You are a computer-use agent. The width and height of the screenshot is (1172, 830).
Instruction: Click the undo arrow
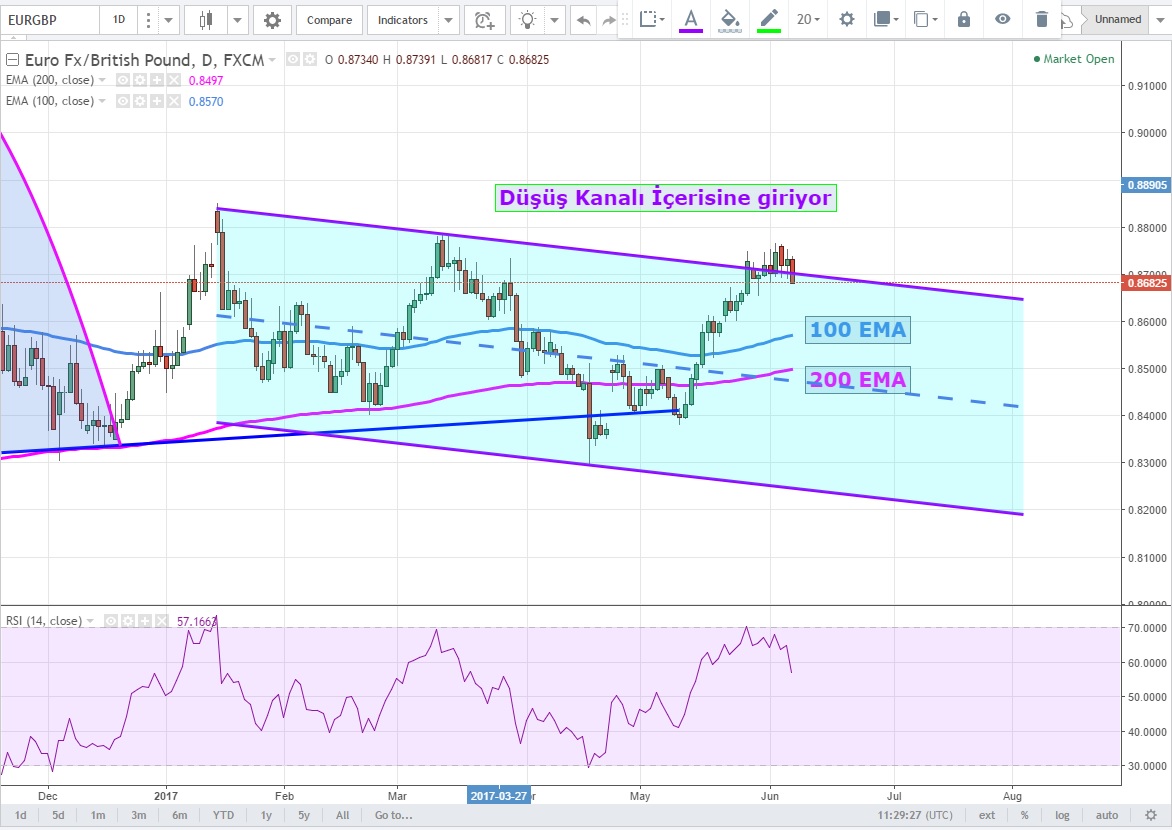pyautogui.click(x=583, y=20)
